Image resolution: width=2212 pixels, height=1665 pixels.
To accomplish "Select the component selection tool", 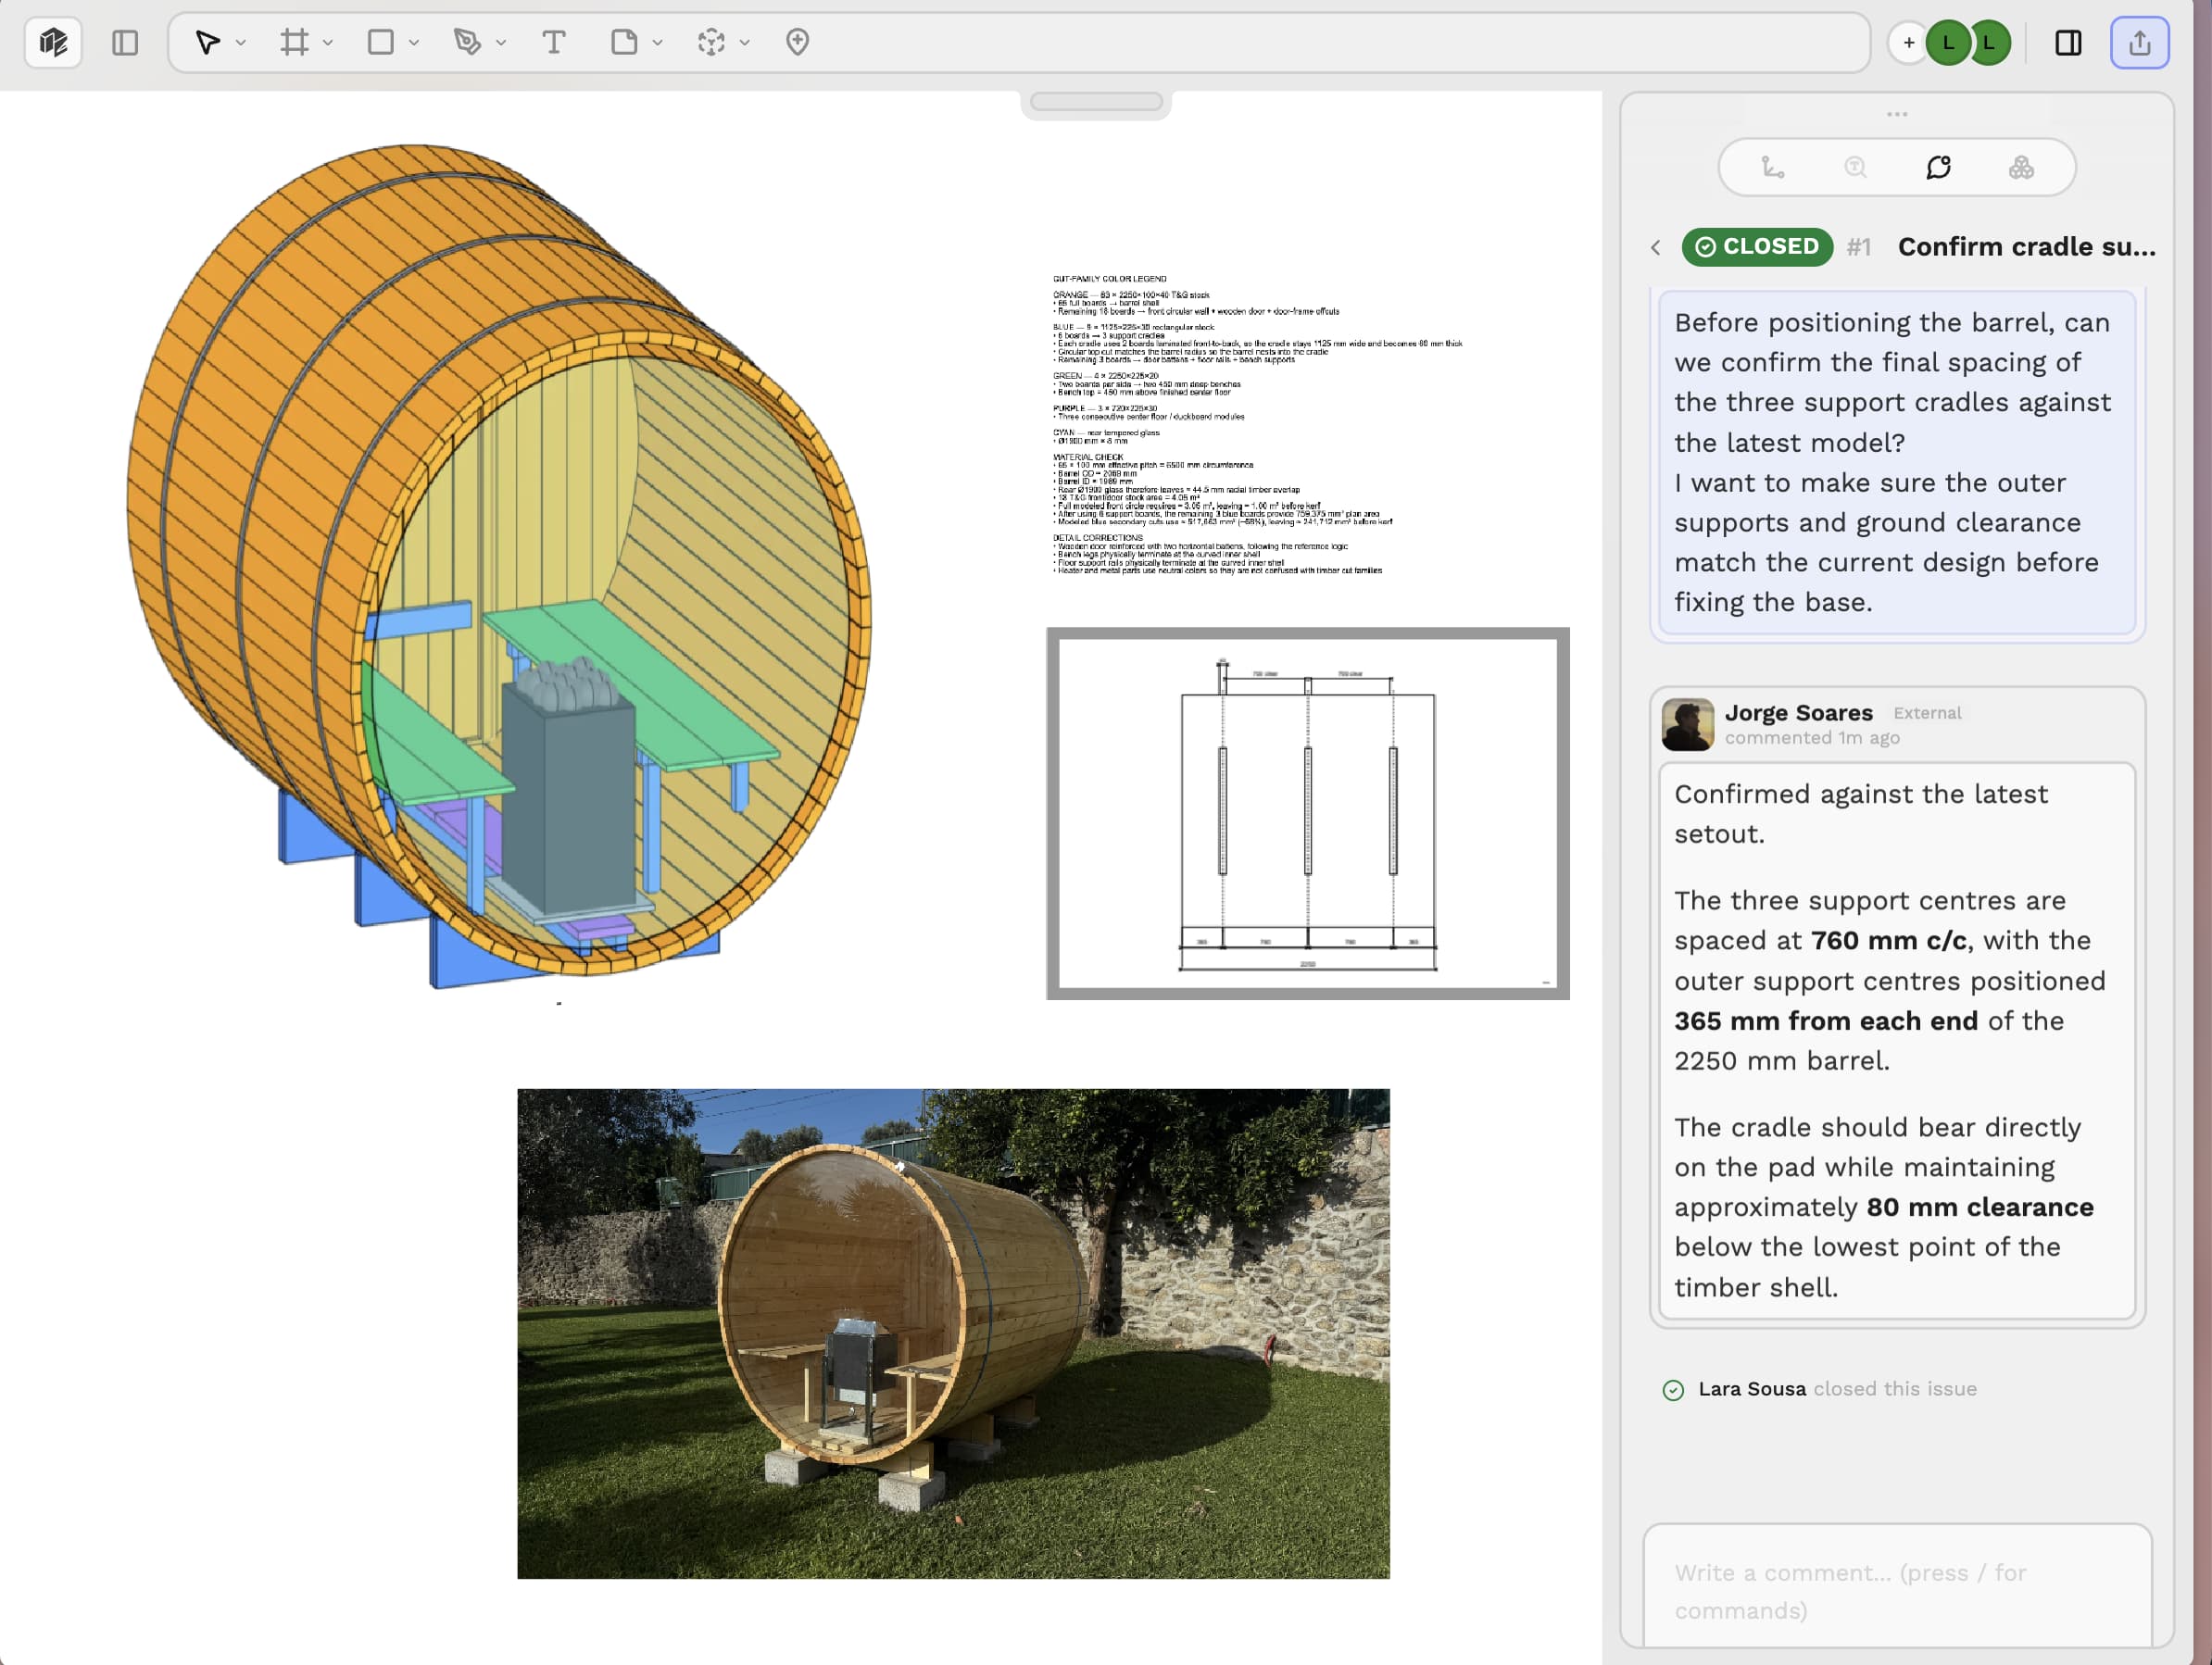I will coord(711,42).
